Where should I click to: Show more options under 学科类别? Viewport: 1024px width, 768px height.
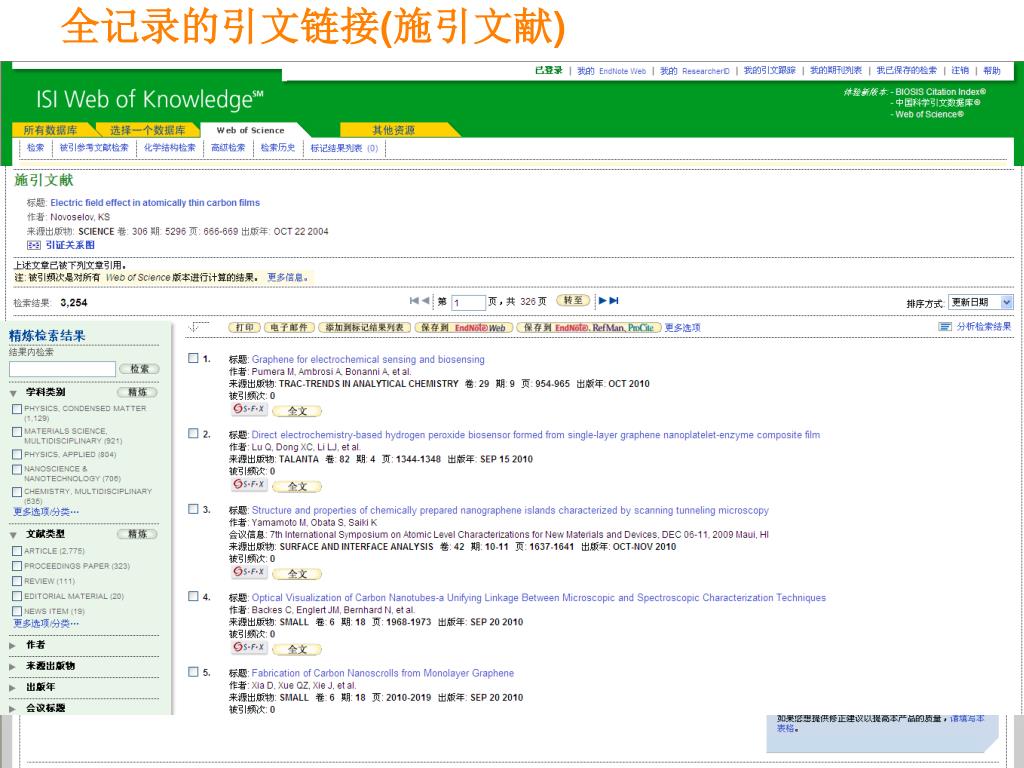[x=46, y=512]
